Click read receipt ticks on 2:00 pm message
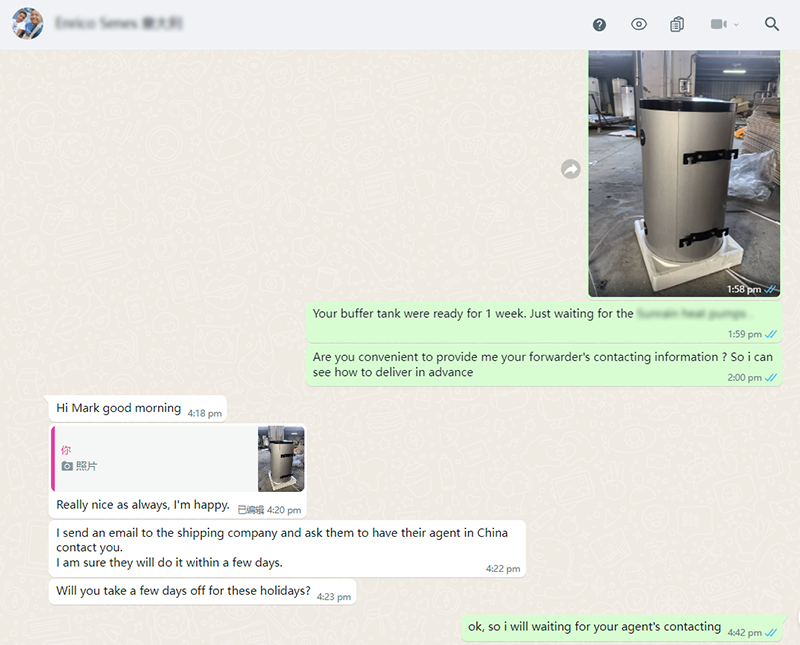Screen dimensions: 800x645 pyautogui.click(x=771, y=378)
